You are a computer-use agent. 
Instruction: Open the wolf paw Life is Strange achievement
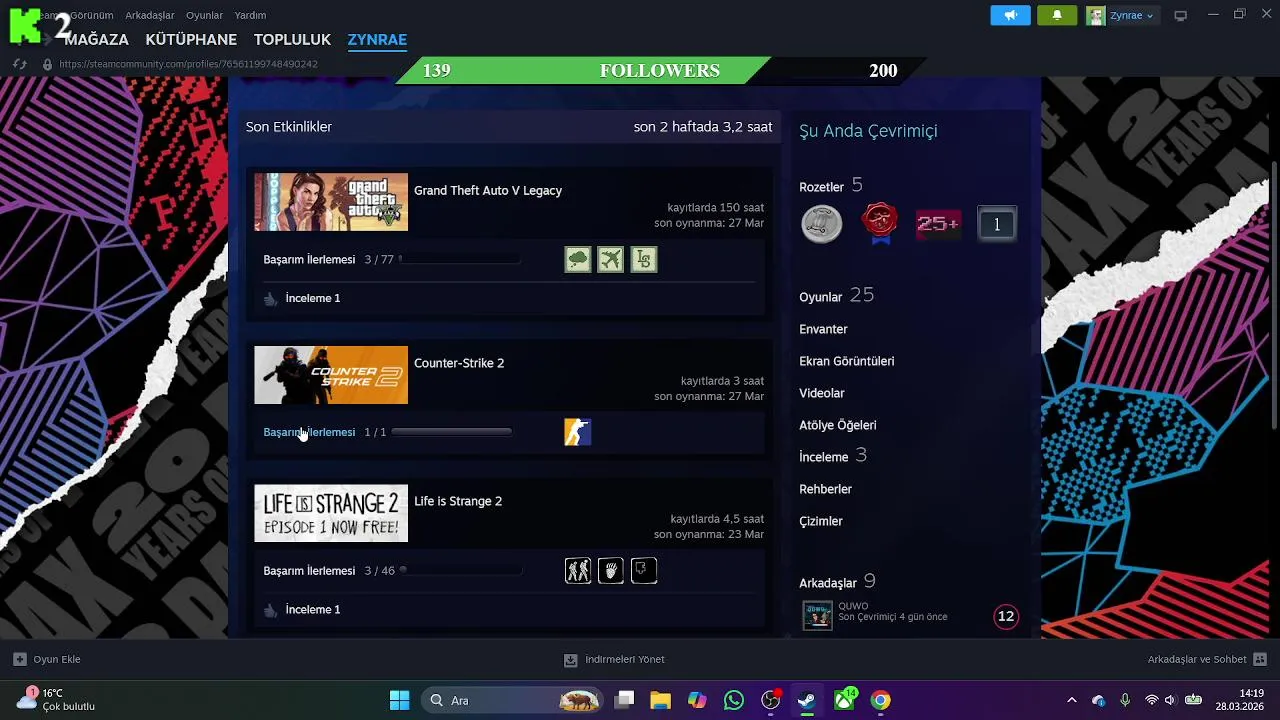pos(611,571)
